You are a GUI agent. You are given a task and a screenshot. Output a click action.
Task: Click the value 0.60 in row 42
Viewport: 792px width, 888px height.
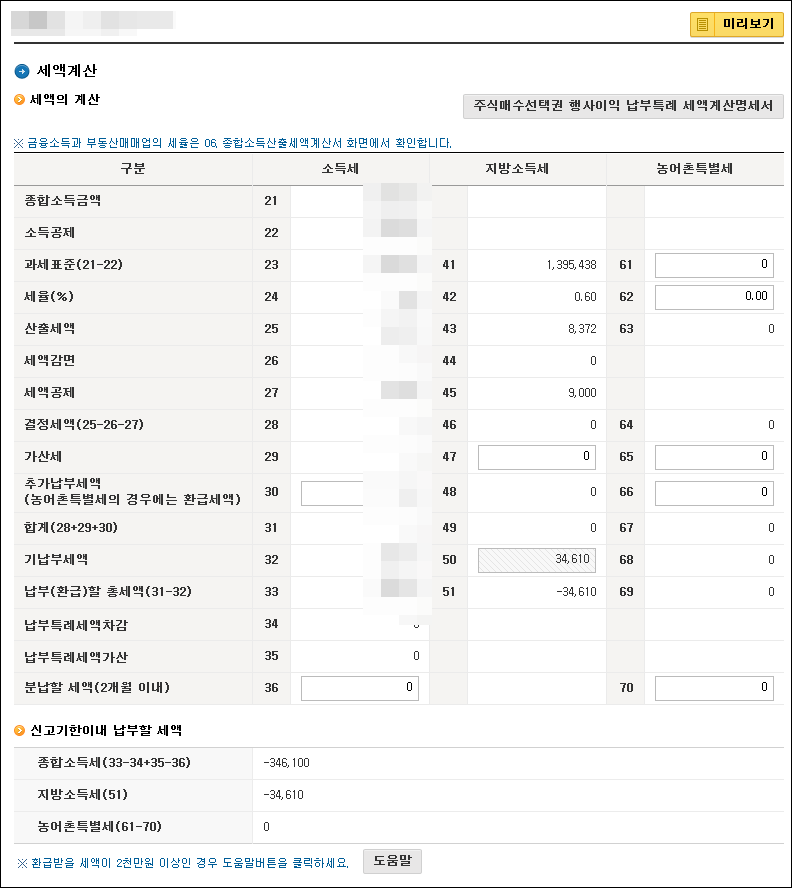point(585,297)
